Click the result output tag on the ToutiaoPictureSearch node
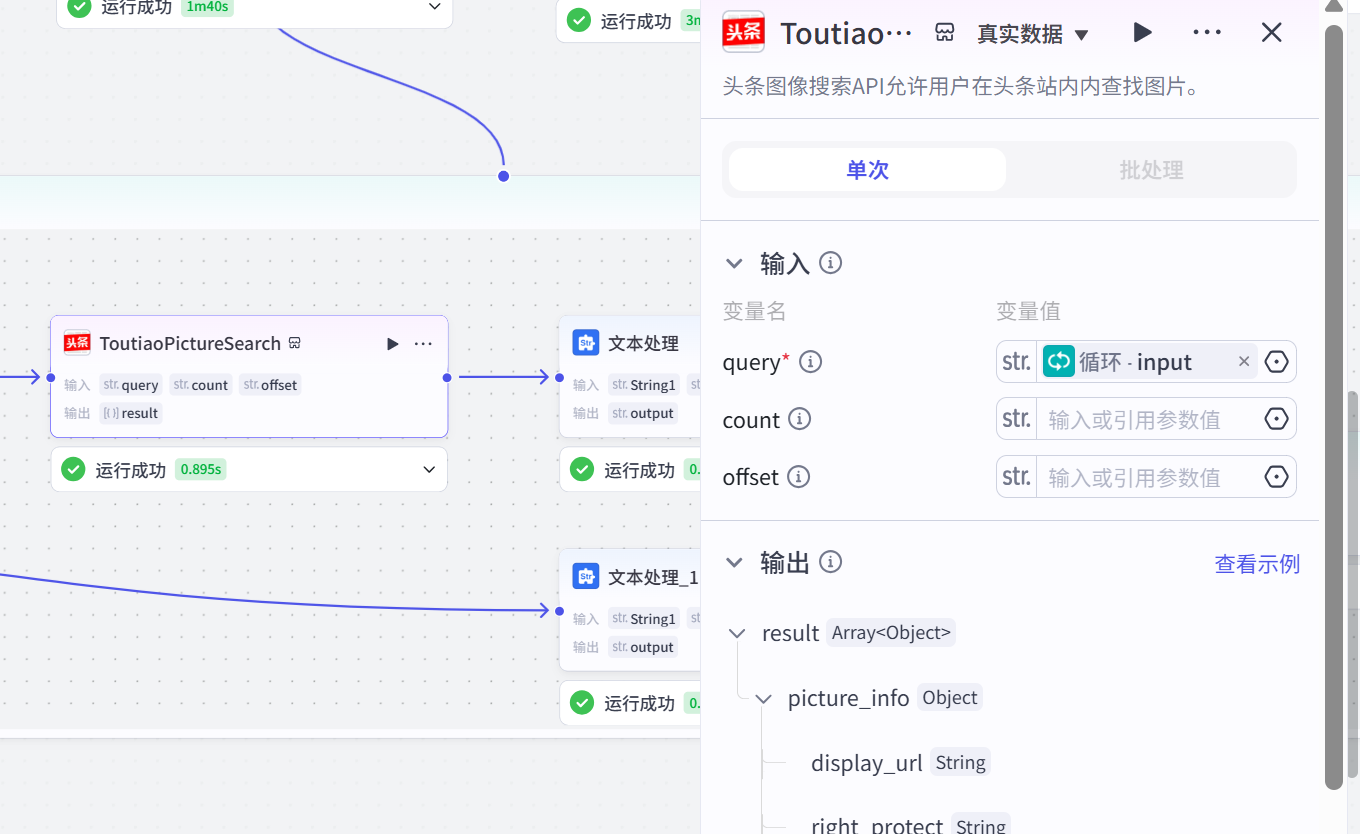Viewport: 1360px width, 834px height. coord(131,413)
